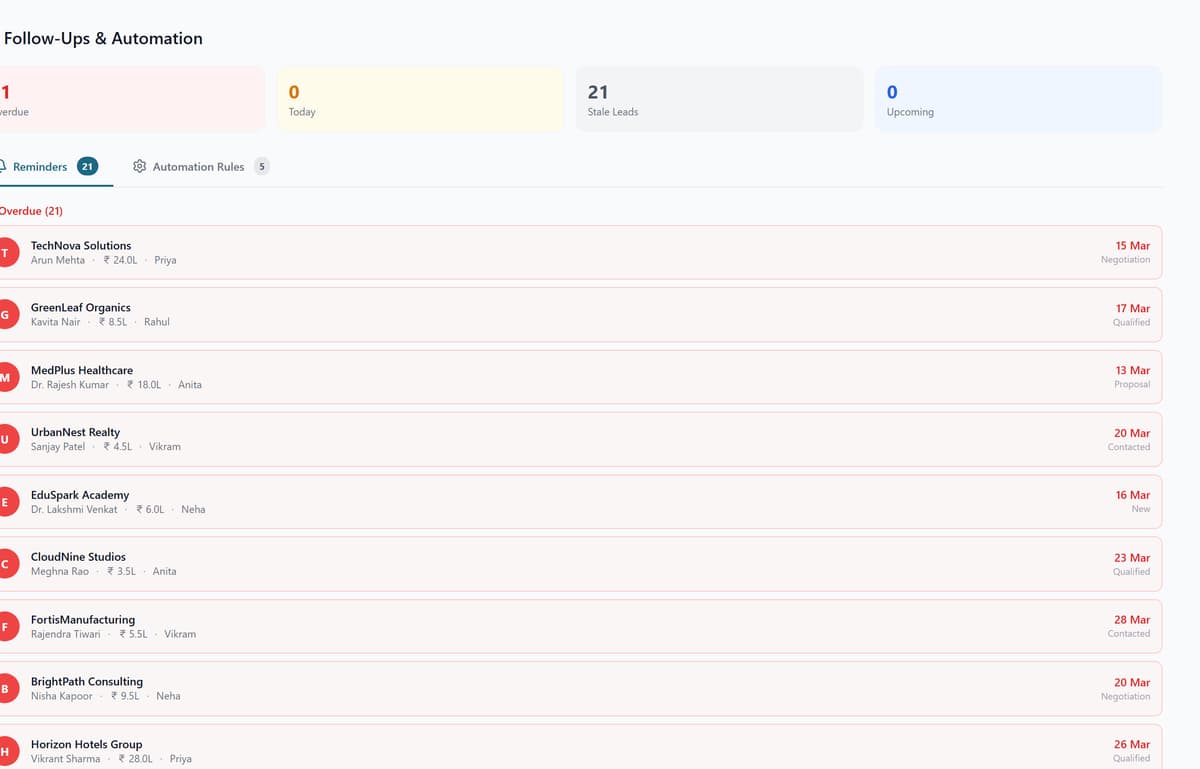
Task: Open the GreenLeaf Organics lead name
Action: [x=81, y=307]
